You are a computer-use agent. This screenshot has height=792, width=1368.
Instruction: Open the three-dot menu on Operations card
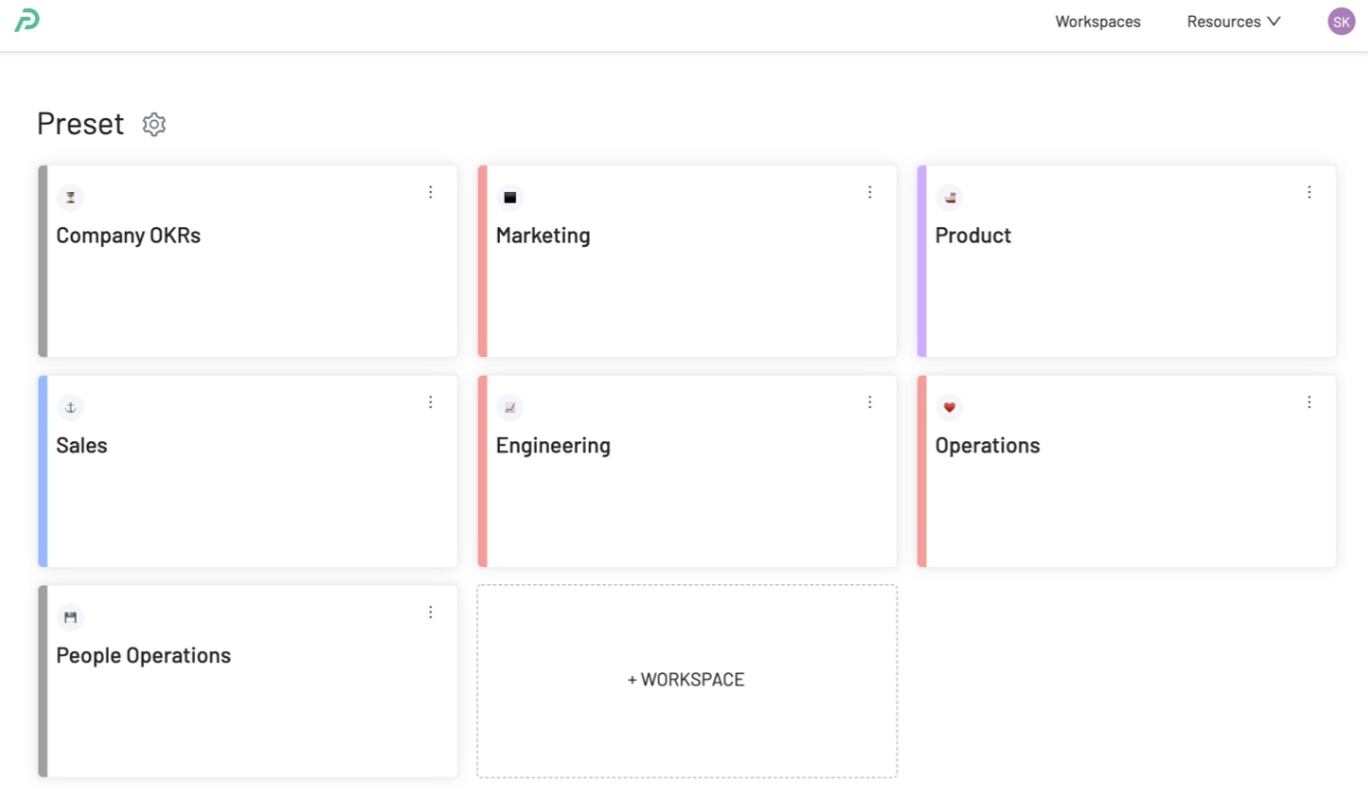[1309, 402]
